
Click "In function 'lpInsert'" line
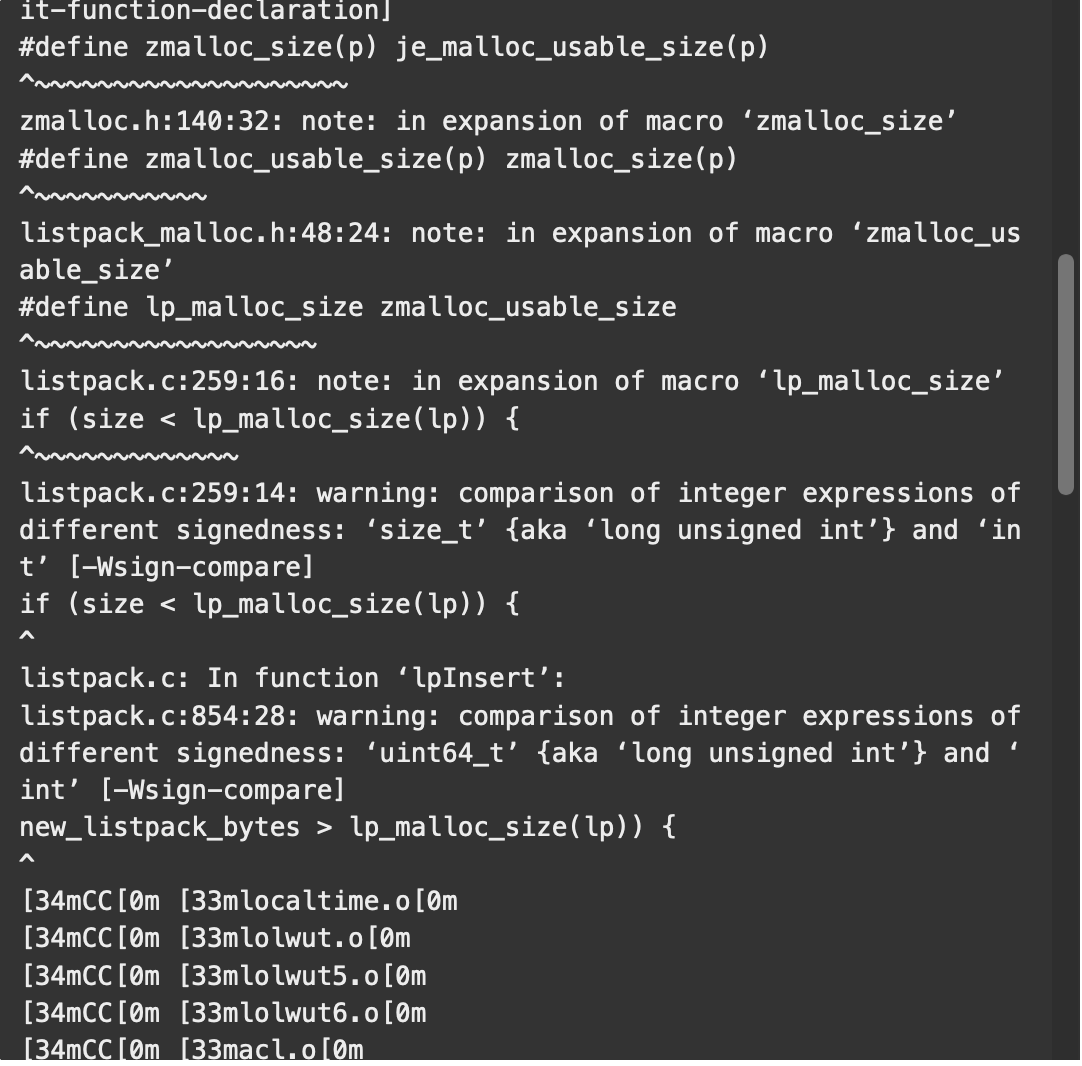(x=293, y=678)
